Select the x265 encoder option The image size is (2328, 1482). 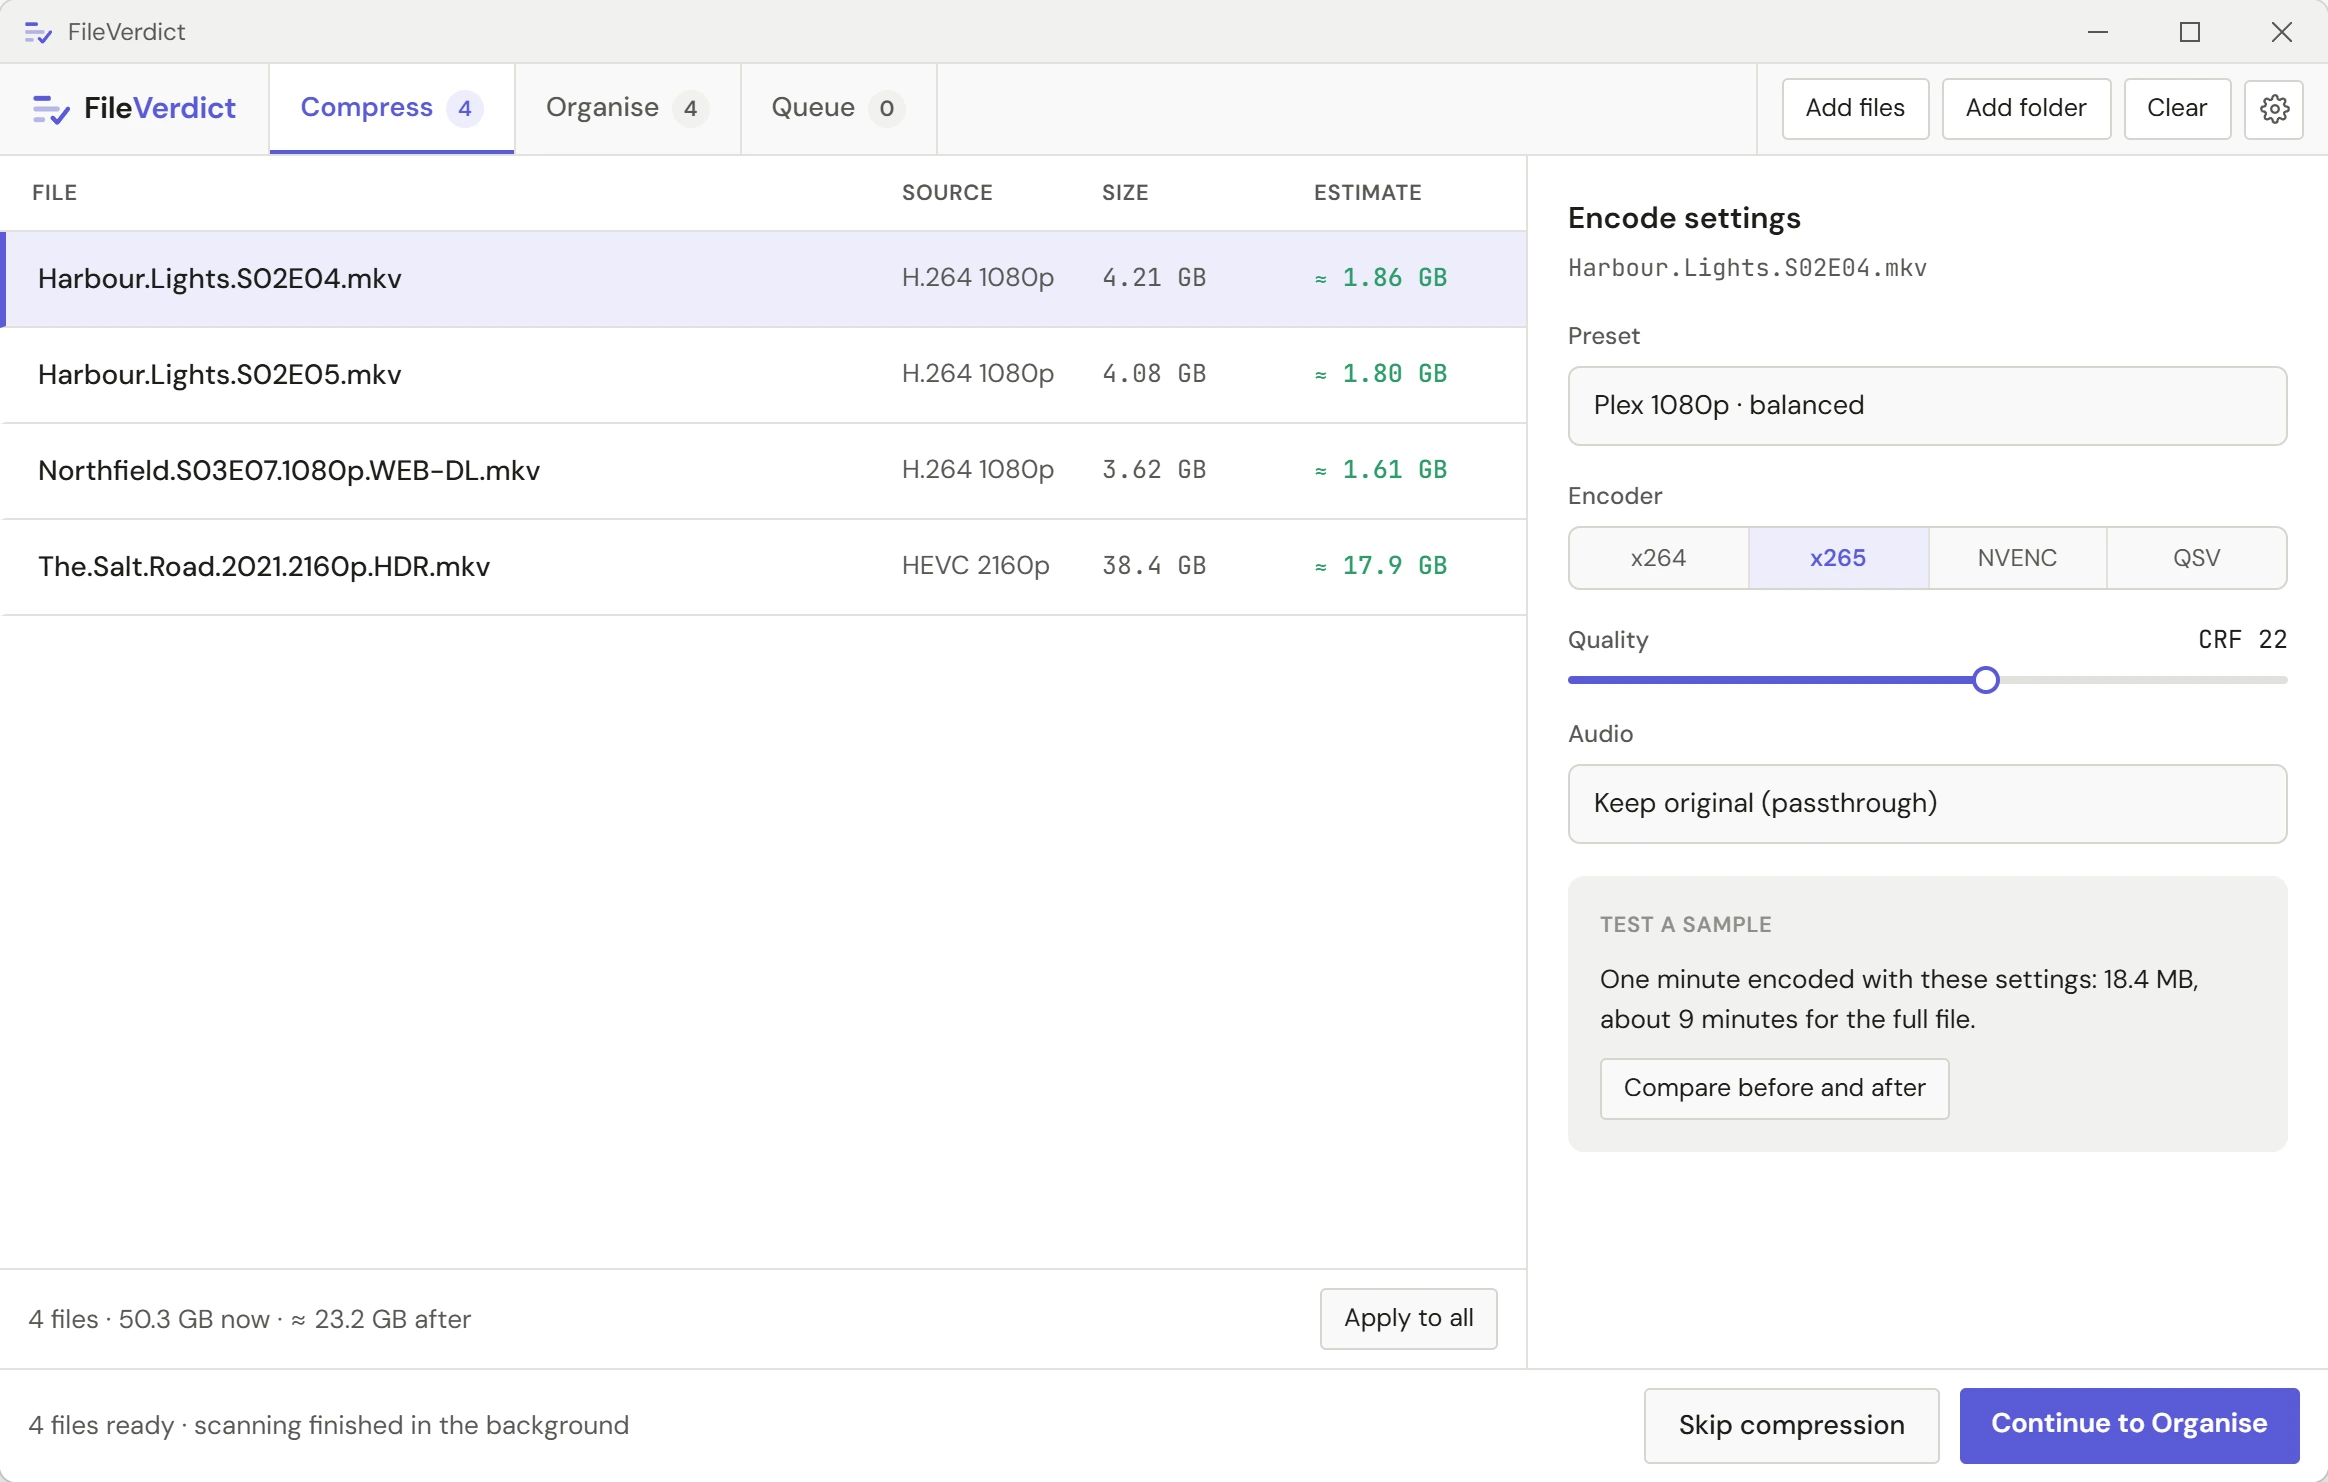(1838, 558)
